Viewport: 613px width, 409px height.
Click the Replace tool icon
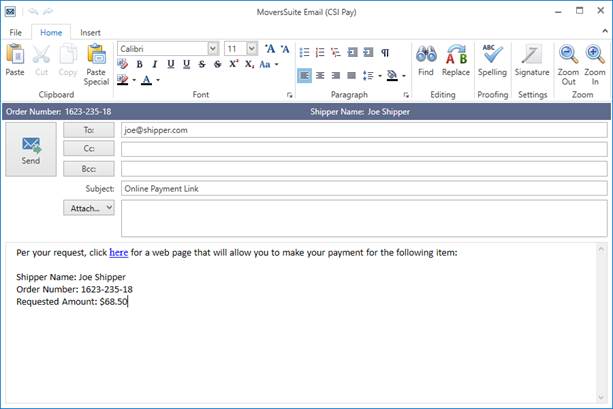pyautogui.click(x=456, y=59)
